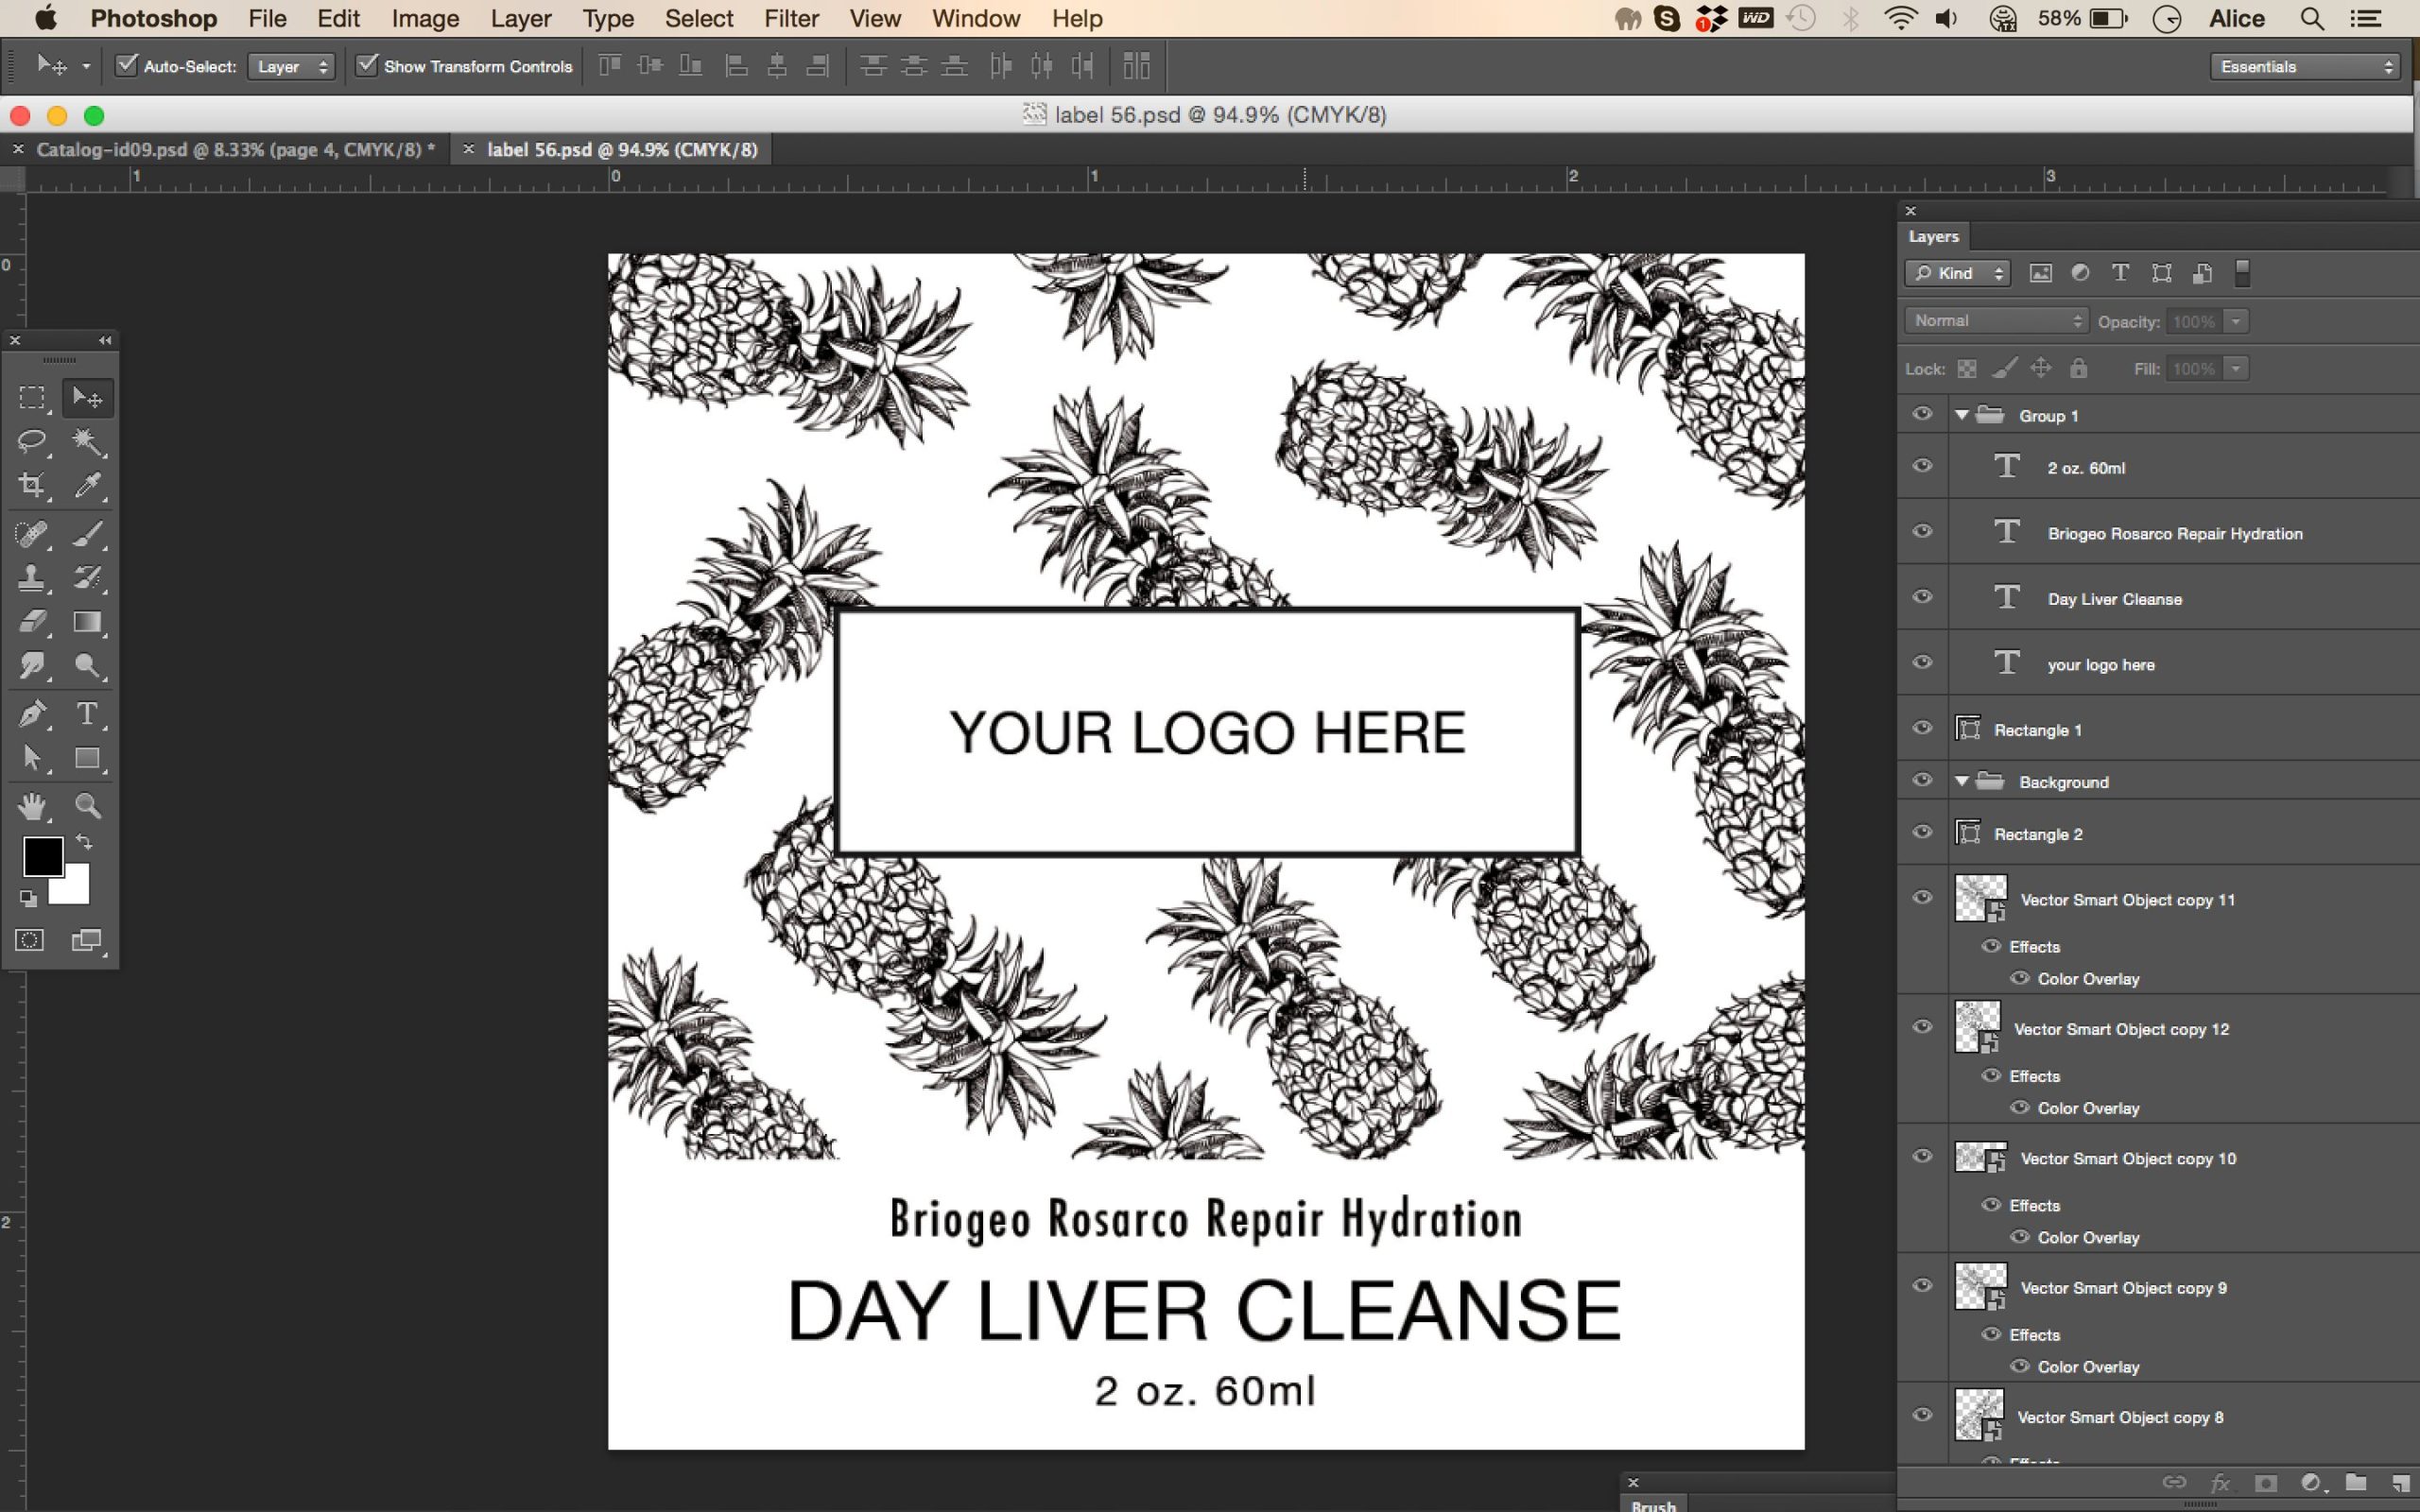Open the Image menu
Screen dimensions: 2420x1512
pyautogui.click(x=425, y=18)
